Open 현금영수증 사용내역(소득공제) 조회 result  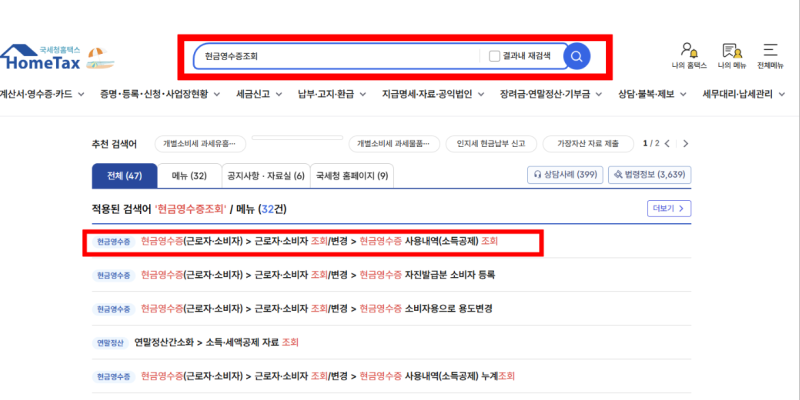(x=319, y=242)
